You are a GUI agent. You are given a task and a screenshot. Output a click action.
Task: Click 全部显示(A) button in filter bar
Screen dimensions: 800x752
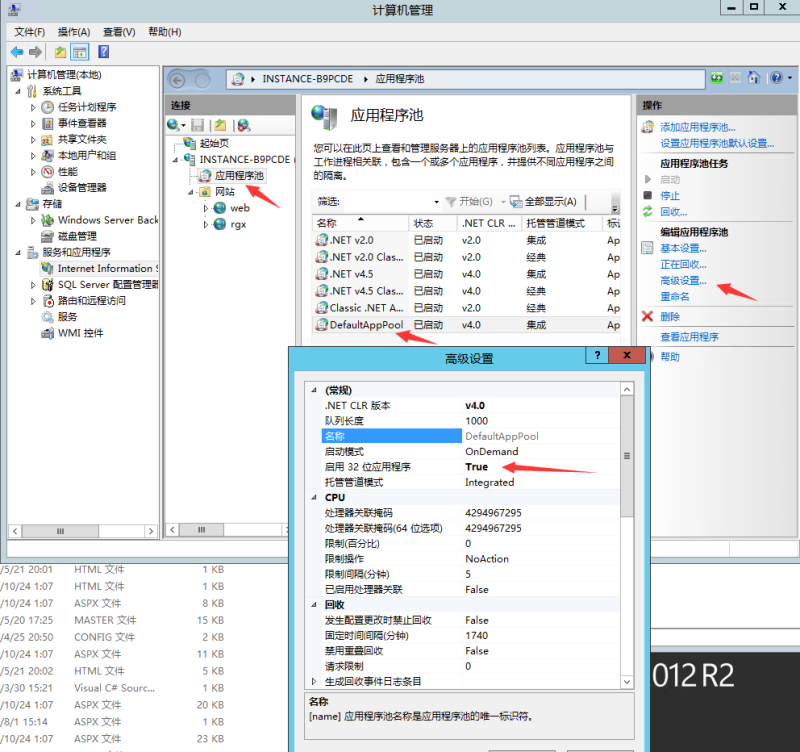pyautogui.click(x=543, y=202)
